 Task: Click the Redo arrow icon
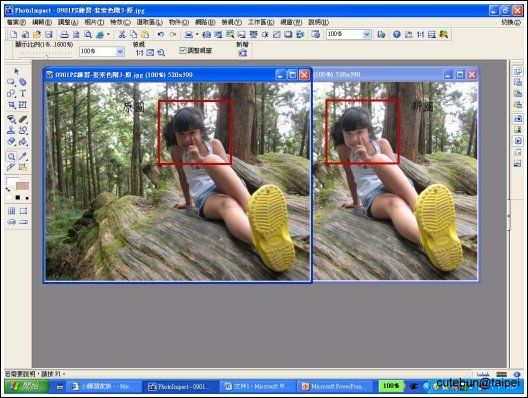pyautogui.click(x=173, y=34)
